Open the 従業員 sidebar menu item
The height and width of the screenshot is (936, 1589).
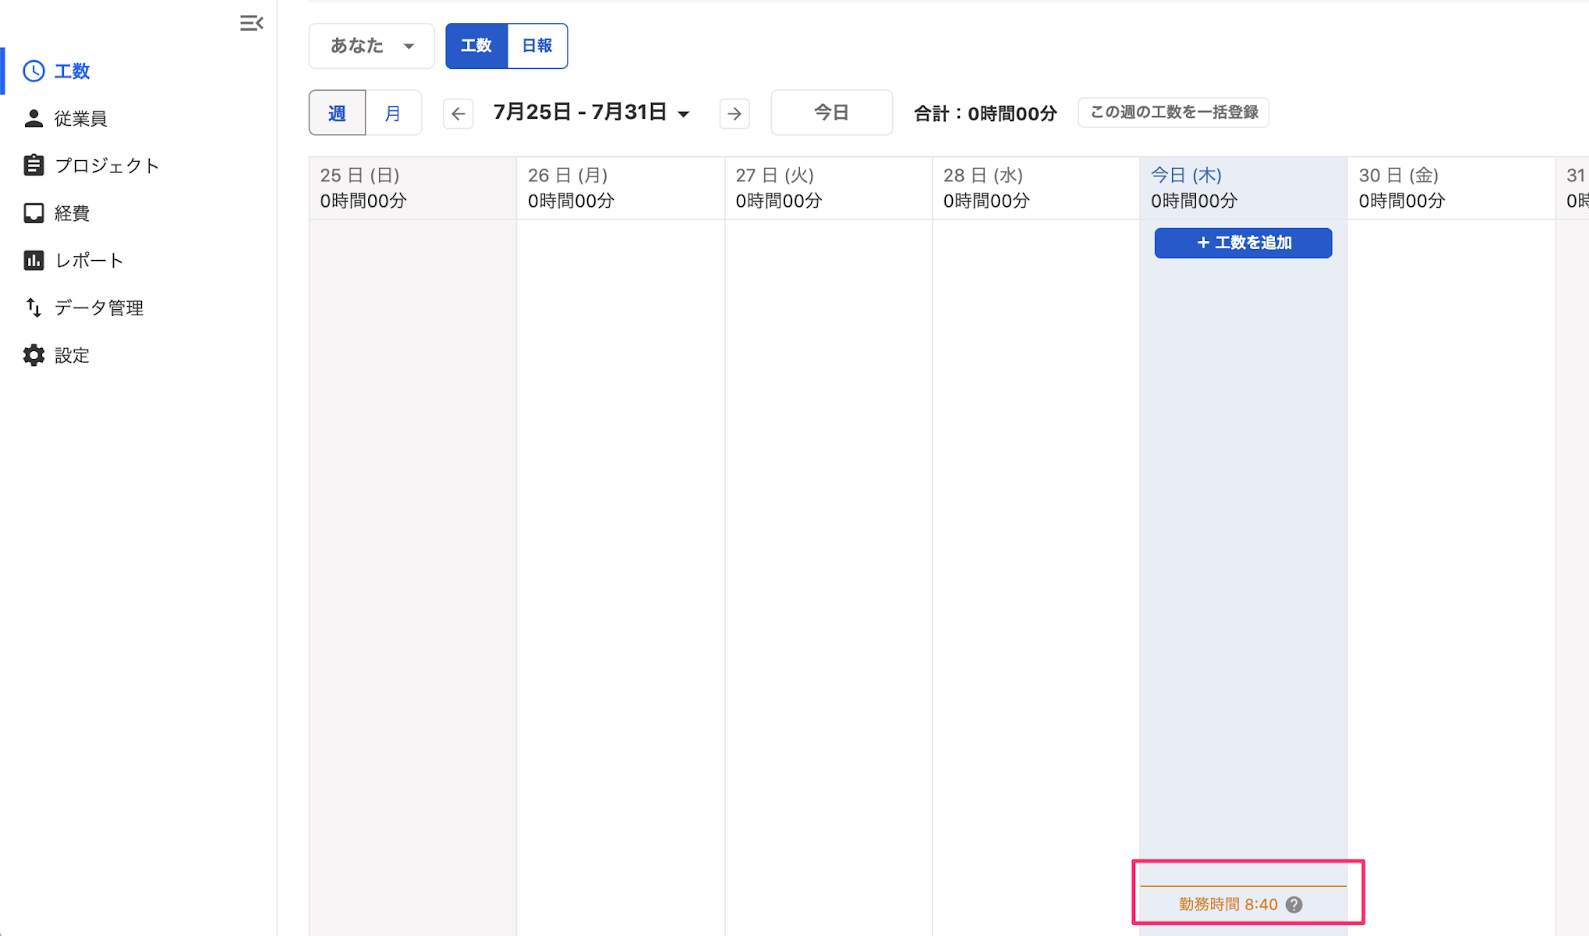click(138, 118)
